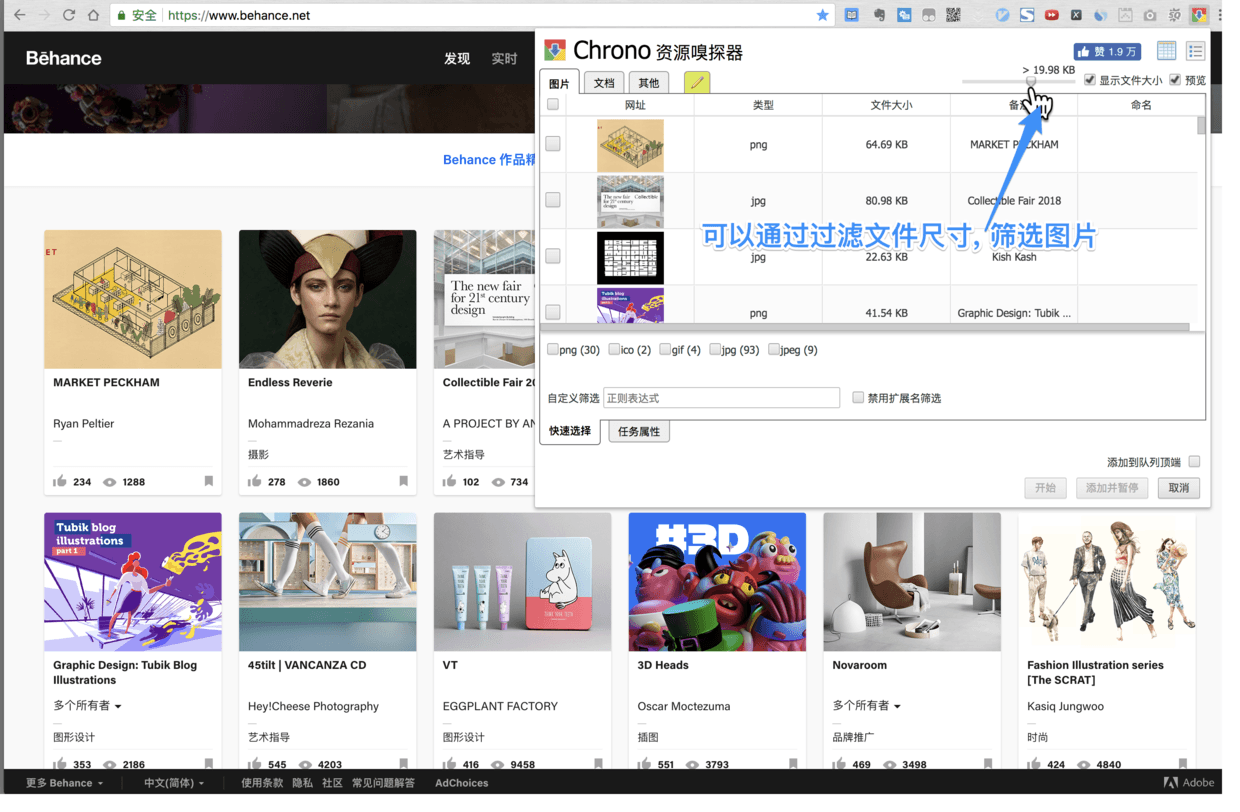Switch Chrono sniffer to list view
This screenshot has height=812, width=1240.
click(1195, 51)
